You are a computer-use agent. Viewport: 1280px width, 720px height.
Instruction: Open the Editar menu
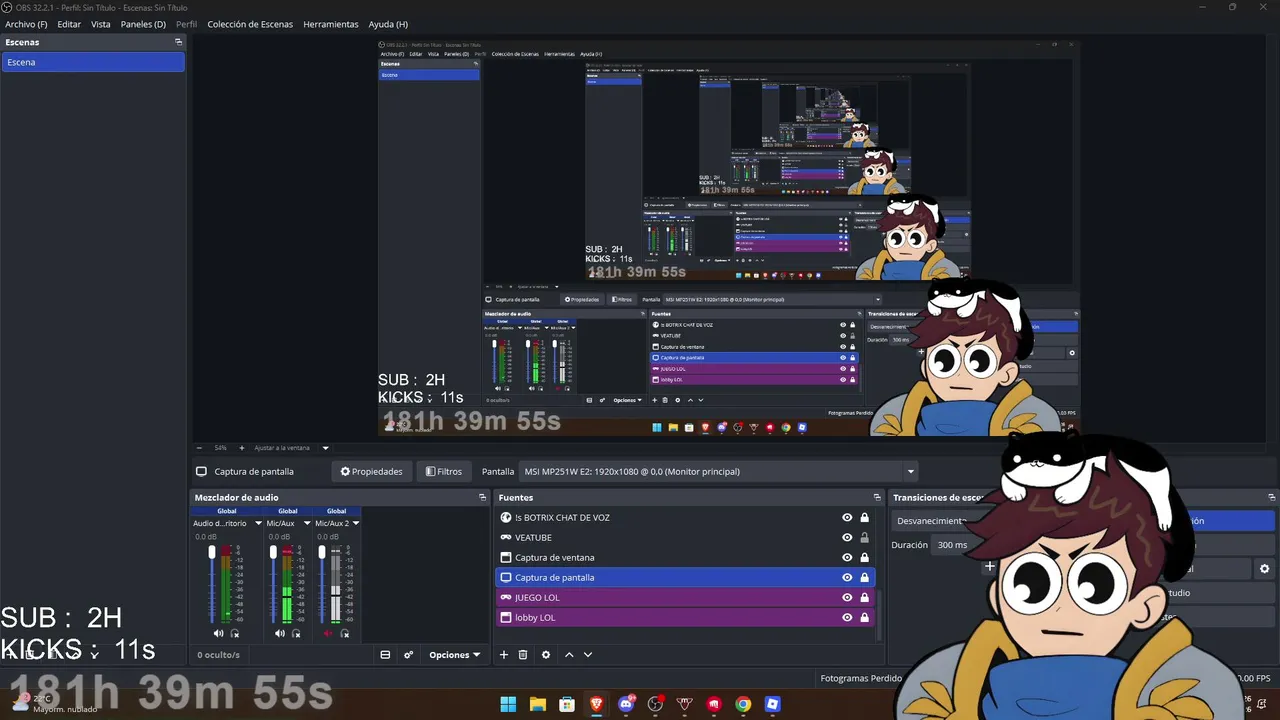point(69,24)
